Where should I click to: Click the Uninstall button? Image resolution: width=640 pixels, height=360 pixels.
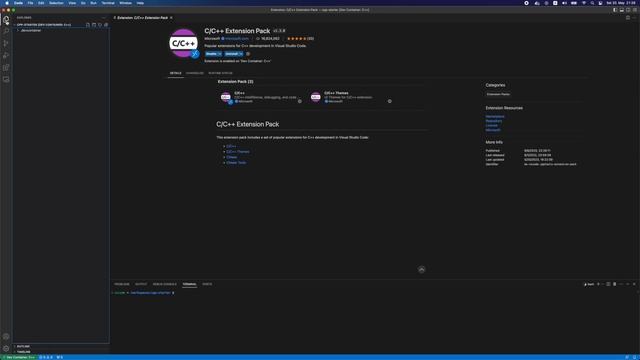pos(231,54)
